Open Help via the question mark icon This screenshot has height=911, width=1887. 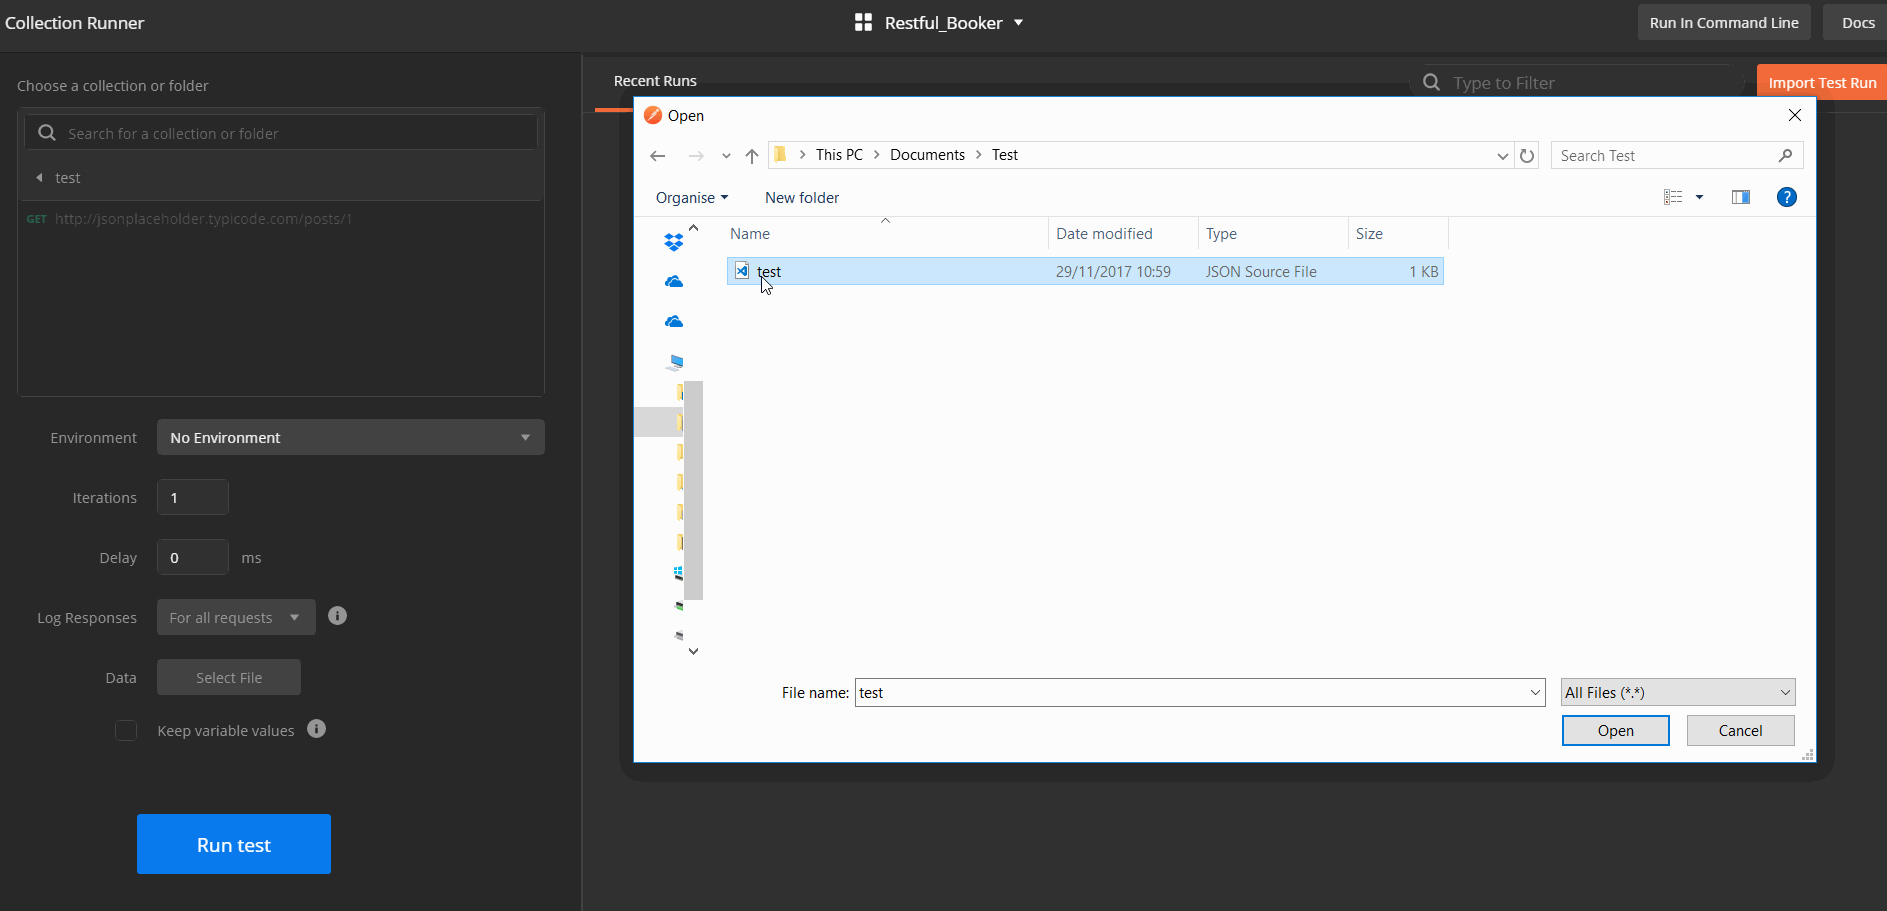(1787, 197)
